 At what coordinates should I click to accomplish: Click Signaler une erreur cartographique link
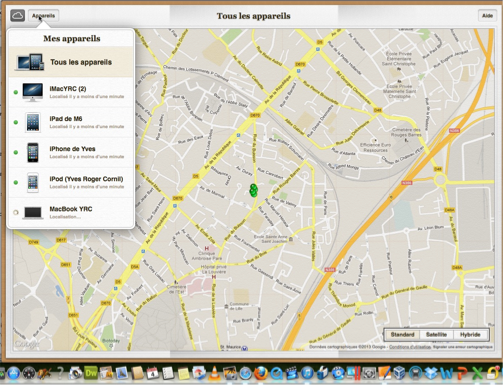pyautogui.click(x=463, y=347)
